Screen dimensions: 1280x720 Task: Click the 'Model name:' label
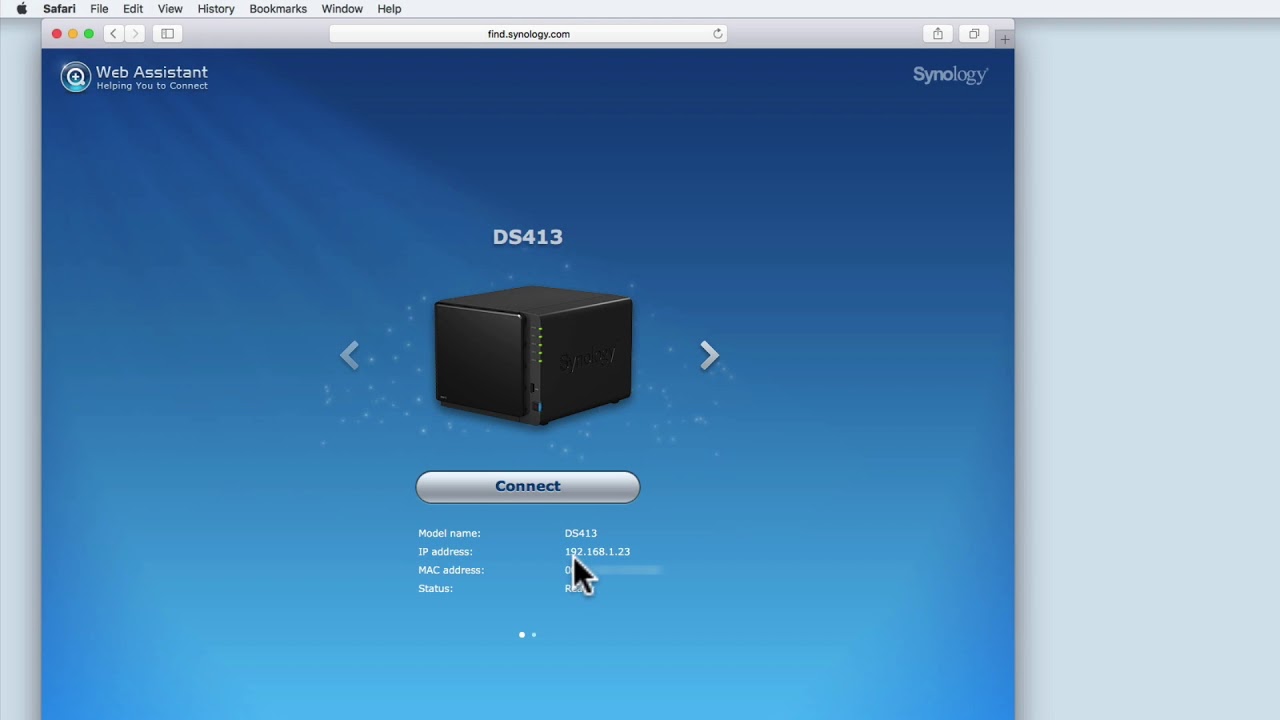pos(449,534)
